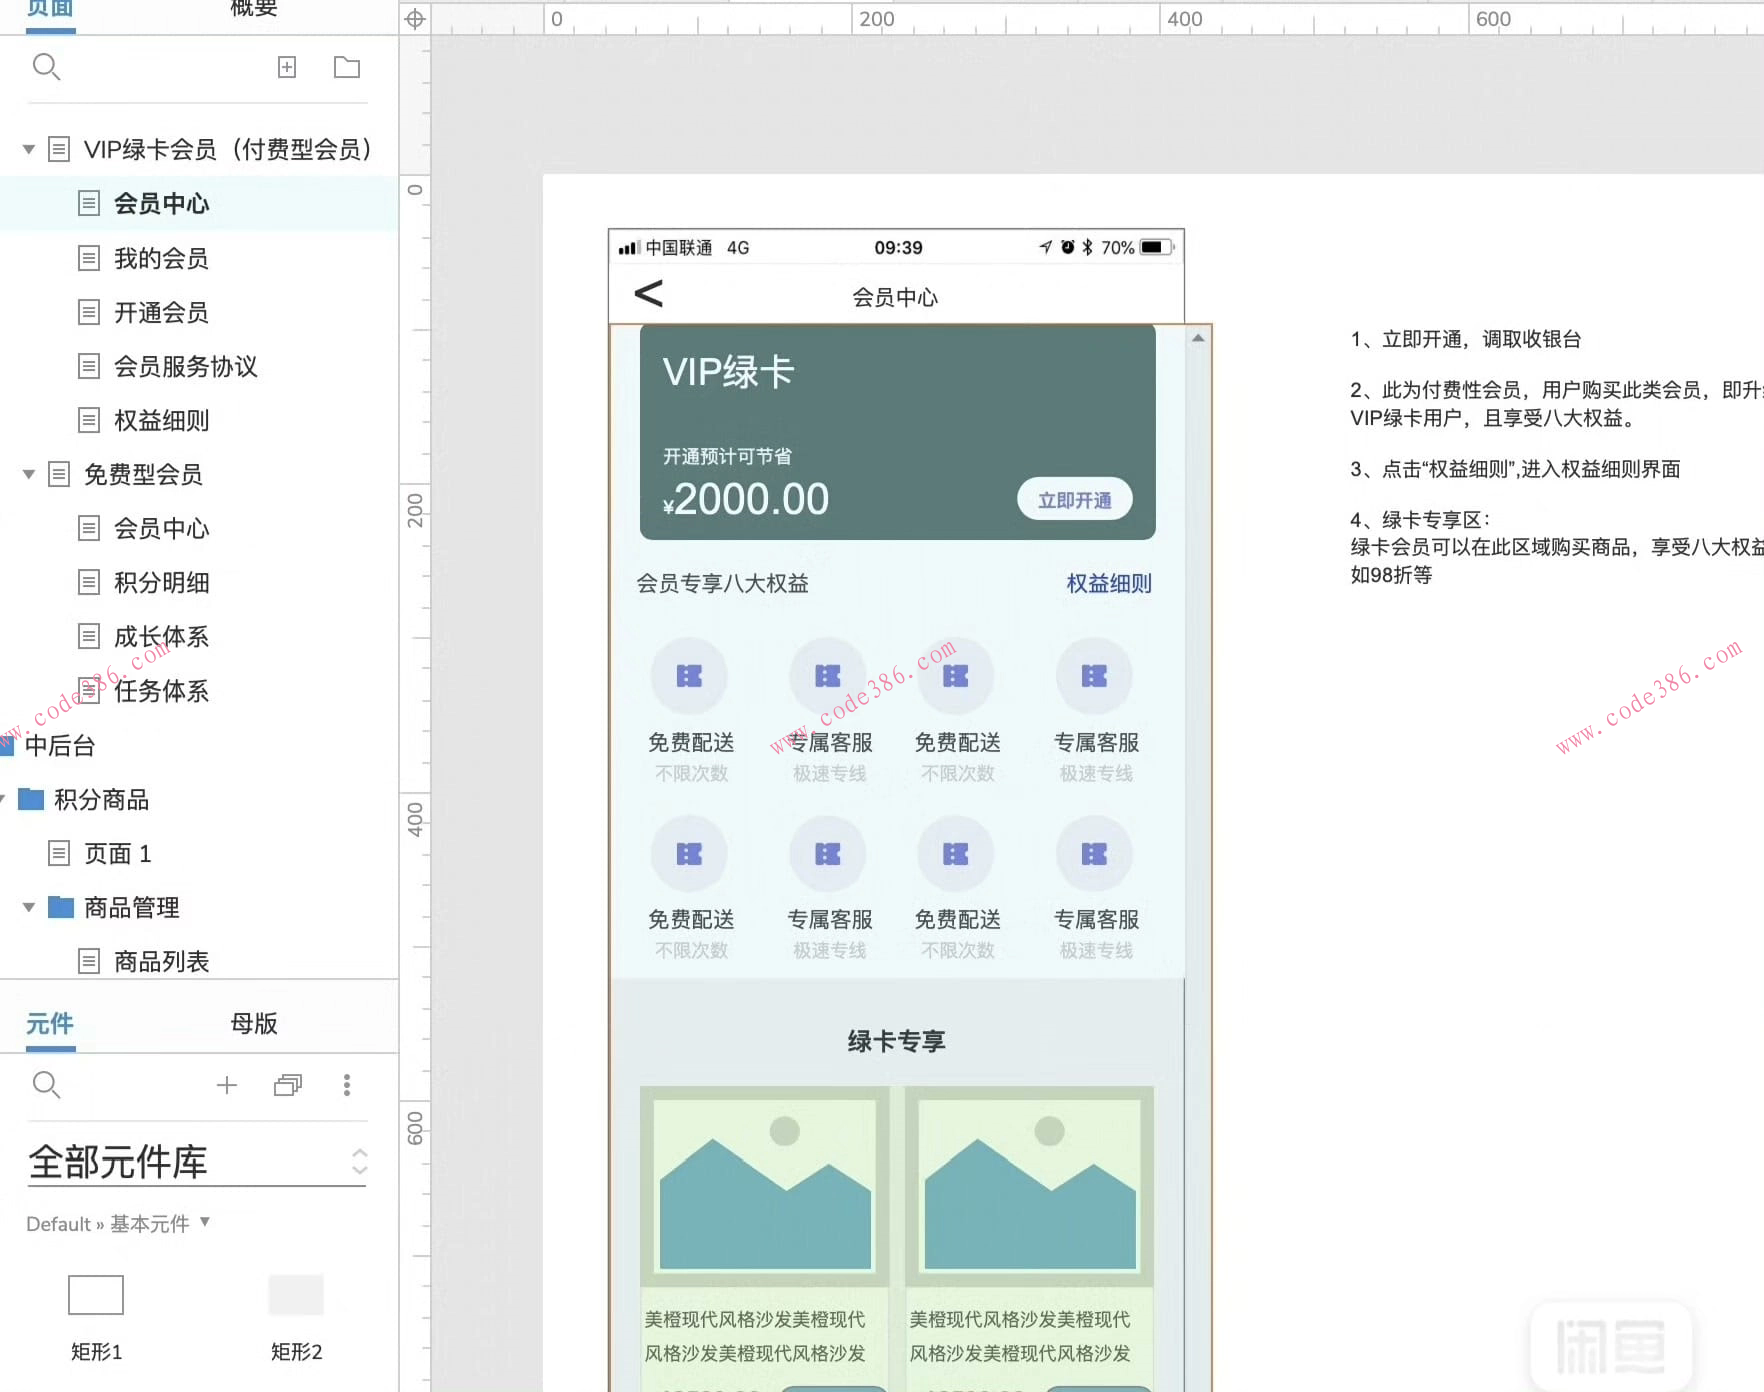1764x1392 pixels.
Task: Select the 矩形1 component thumbnail
Action: [95, 1294]
